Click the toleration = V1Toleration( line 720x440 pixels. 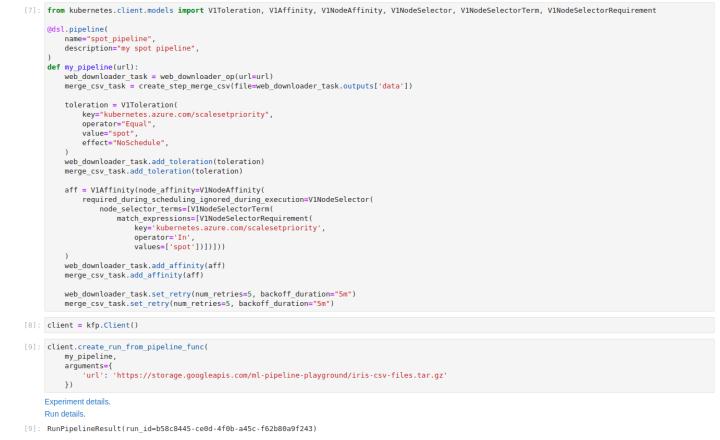tap(121, 105)
